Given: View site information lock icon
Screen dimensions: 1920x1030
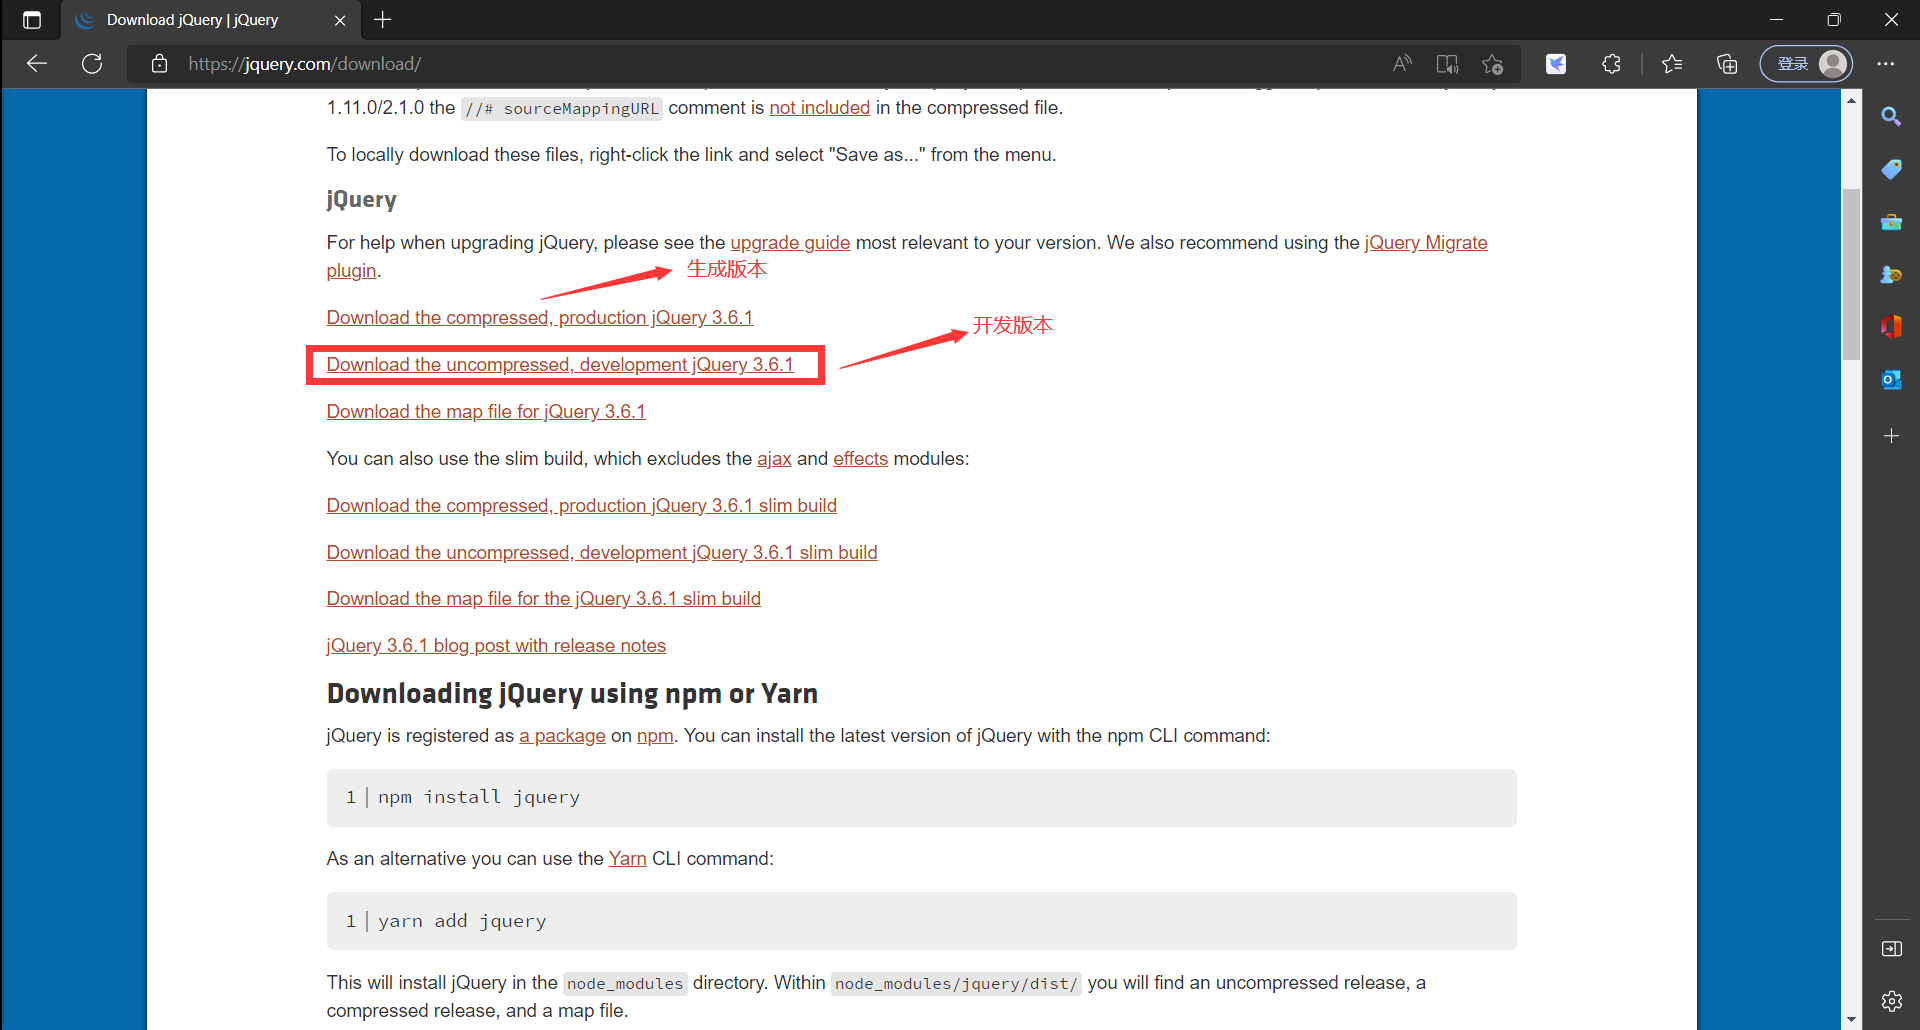Looking at the screenshot, I should [x=159, y=64].
